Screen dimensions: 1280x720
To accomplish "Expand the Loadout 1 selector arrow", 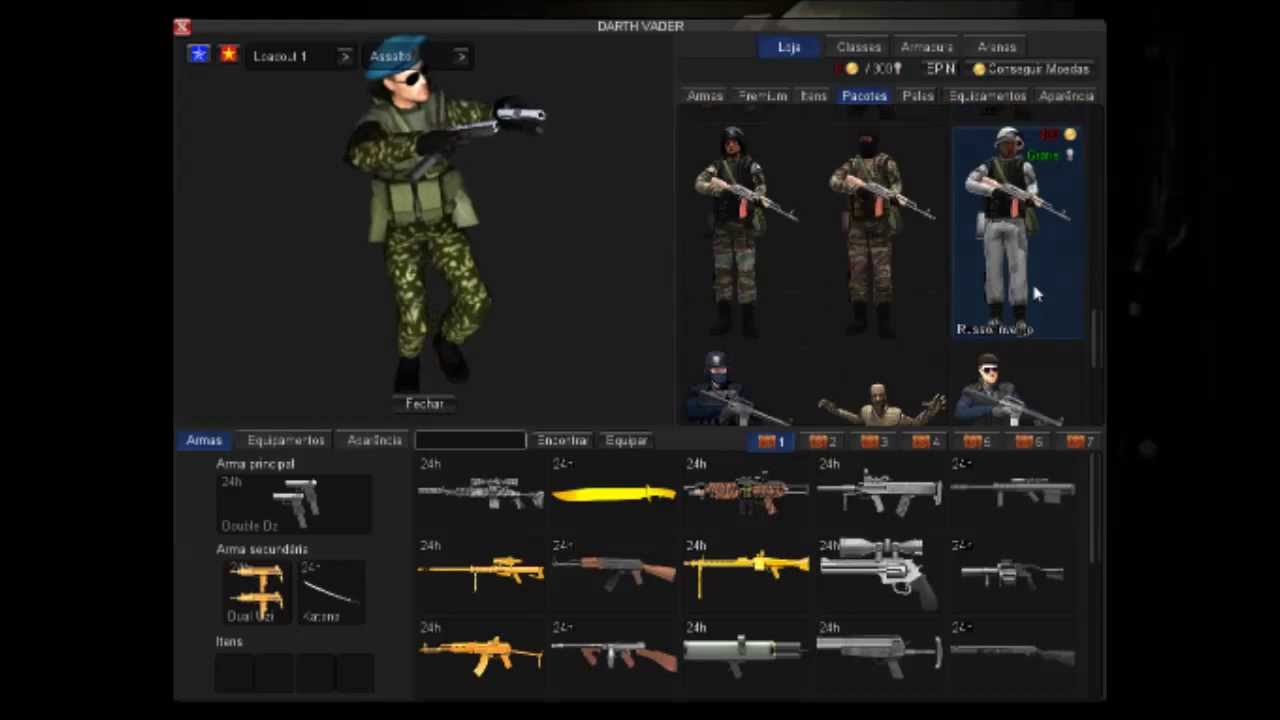I will tap(344, 56).
